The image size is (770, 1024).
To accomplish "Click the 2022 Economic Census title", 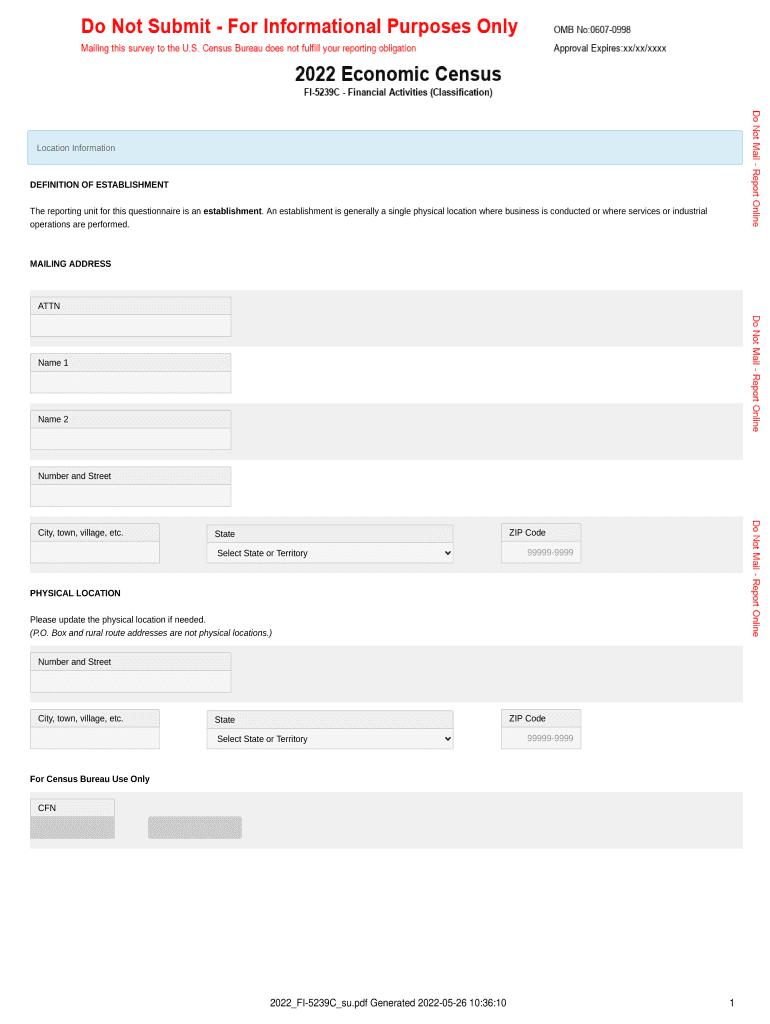I will pos(398,75).
